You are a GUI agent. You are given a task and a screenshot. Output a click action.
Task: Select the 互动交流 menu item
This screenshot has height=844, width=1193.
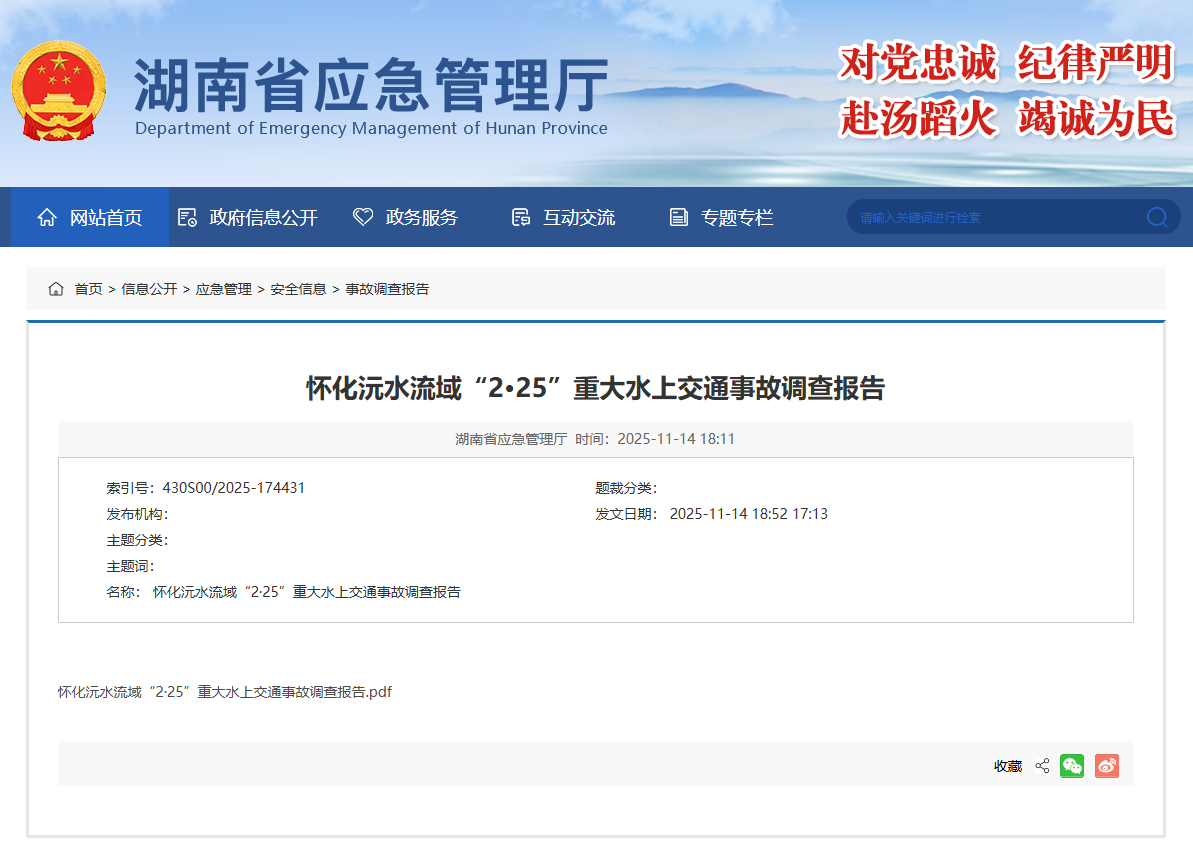click(x=578, y=217)
